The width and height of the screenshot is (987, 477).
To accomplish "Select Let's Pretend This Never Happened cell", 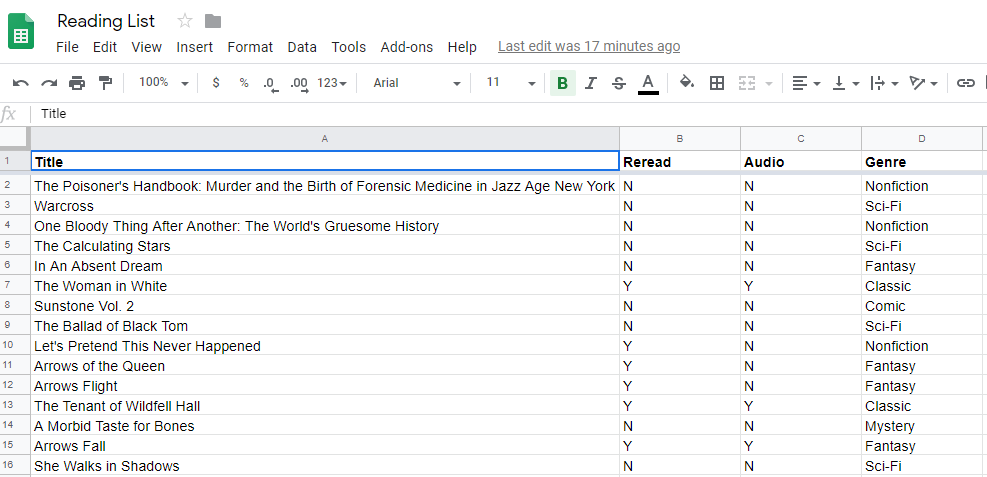I will [325, 346].
